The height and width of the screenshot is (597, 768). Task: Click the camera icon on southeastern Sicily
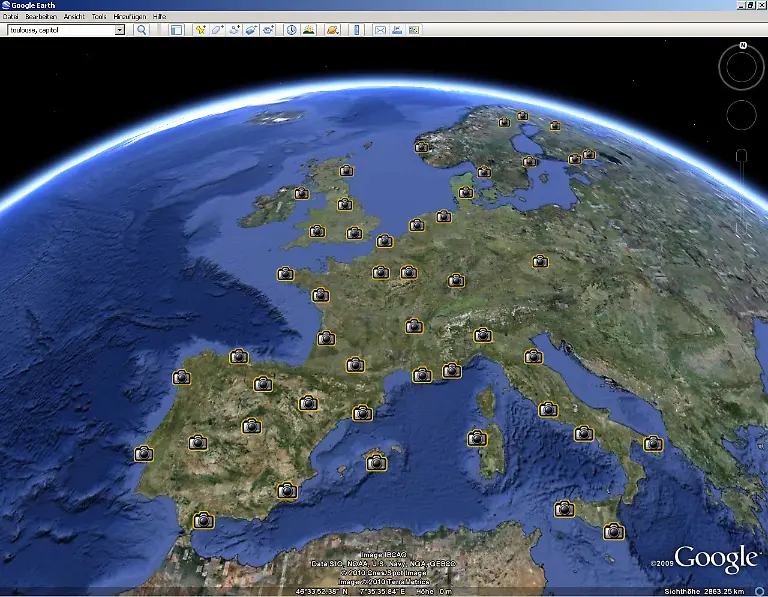pyautogui.click(x=614, y=531)
